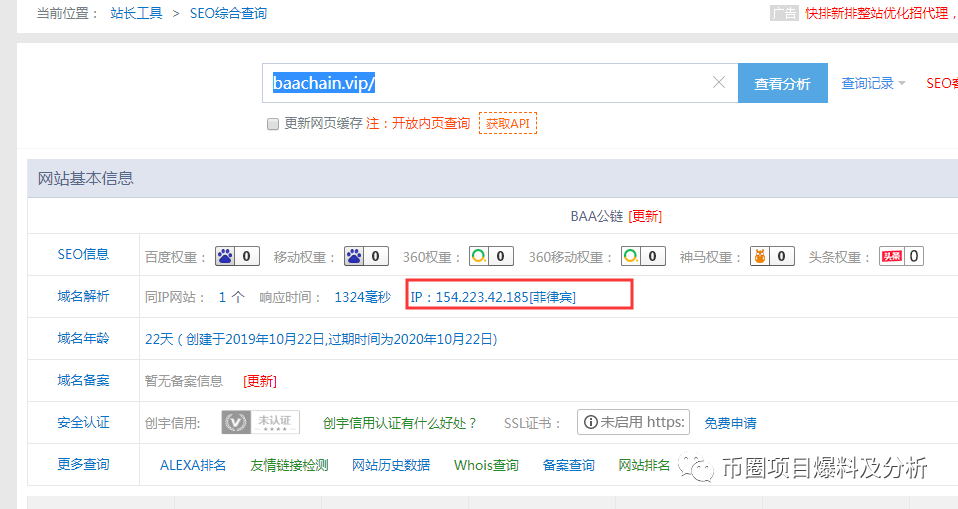Click the ad link 快排新排整站优化招代理
958x509 pixels.
click(x=880, y=13)
